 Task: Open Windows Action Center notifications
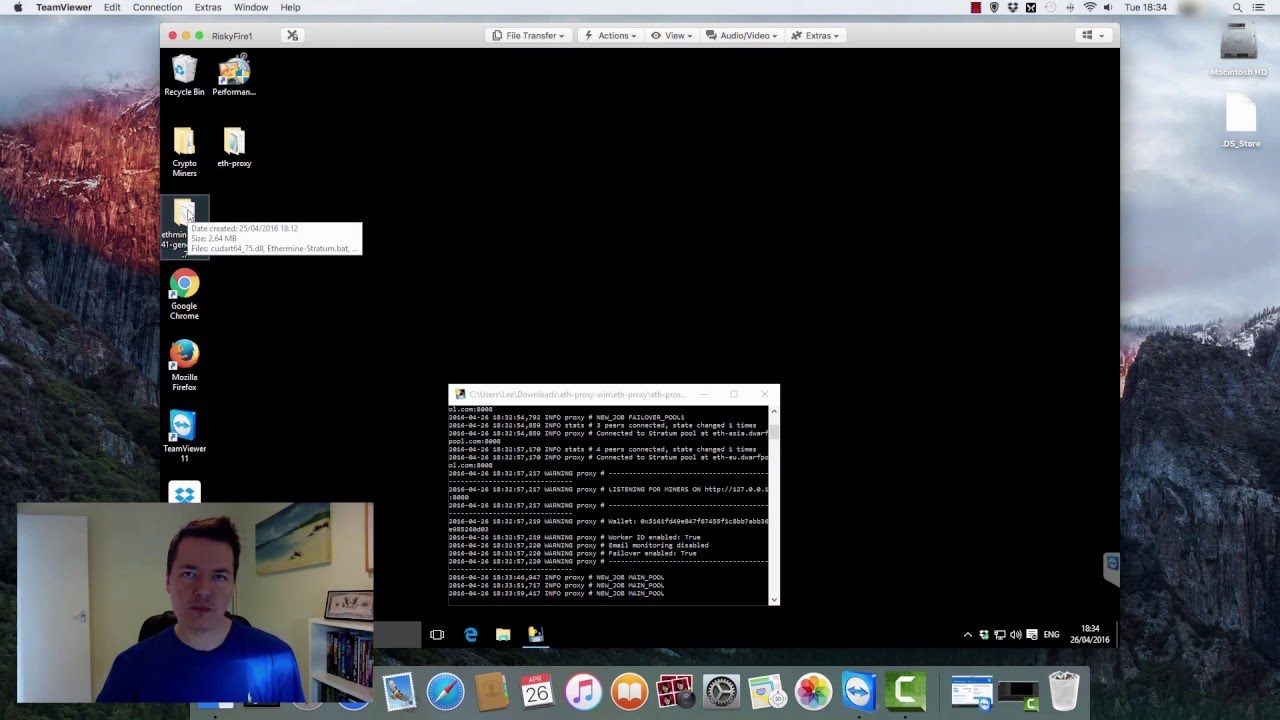pos(1032,635)
